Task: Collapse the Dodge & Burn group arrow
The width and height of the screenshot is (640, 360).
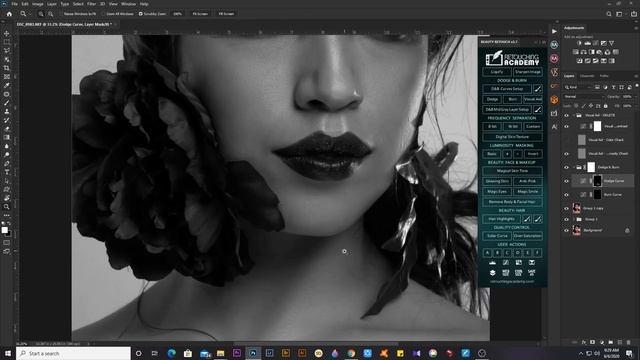Action: coord(573,167)
